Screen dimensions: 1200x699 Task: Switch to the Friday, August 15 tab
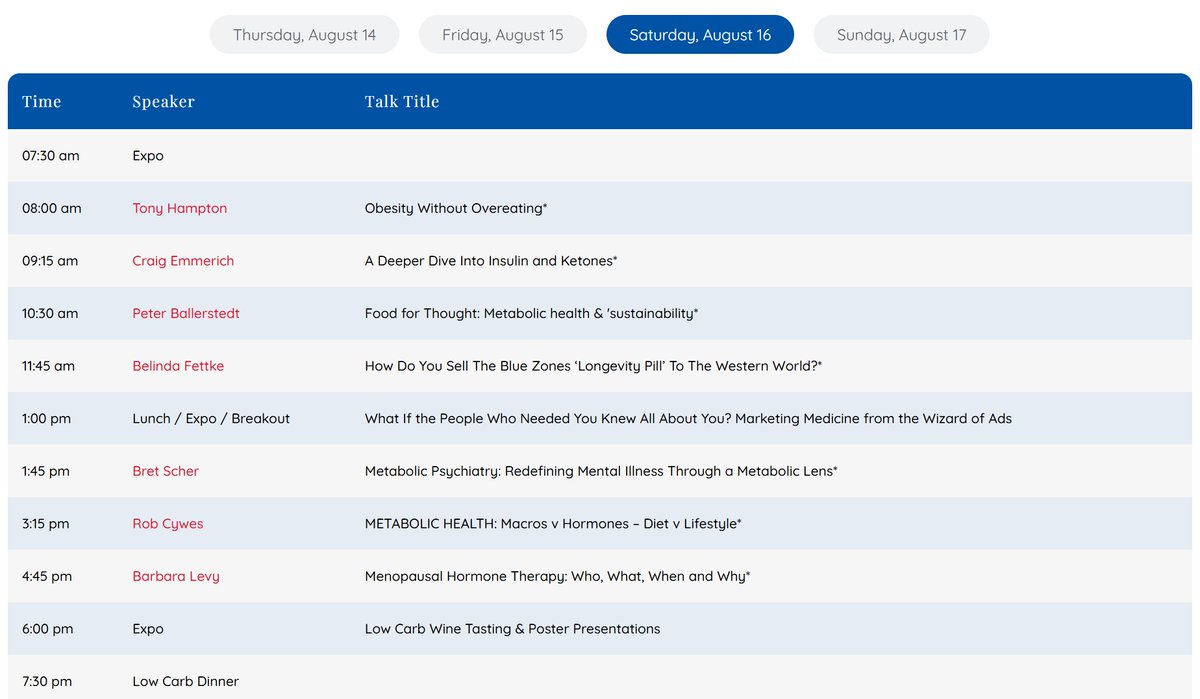point(502,35)
